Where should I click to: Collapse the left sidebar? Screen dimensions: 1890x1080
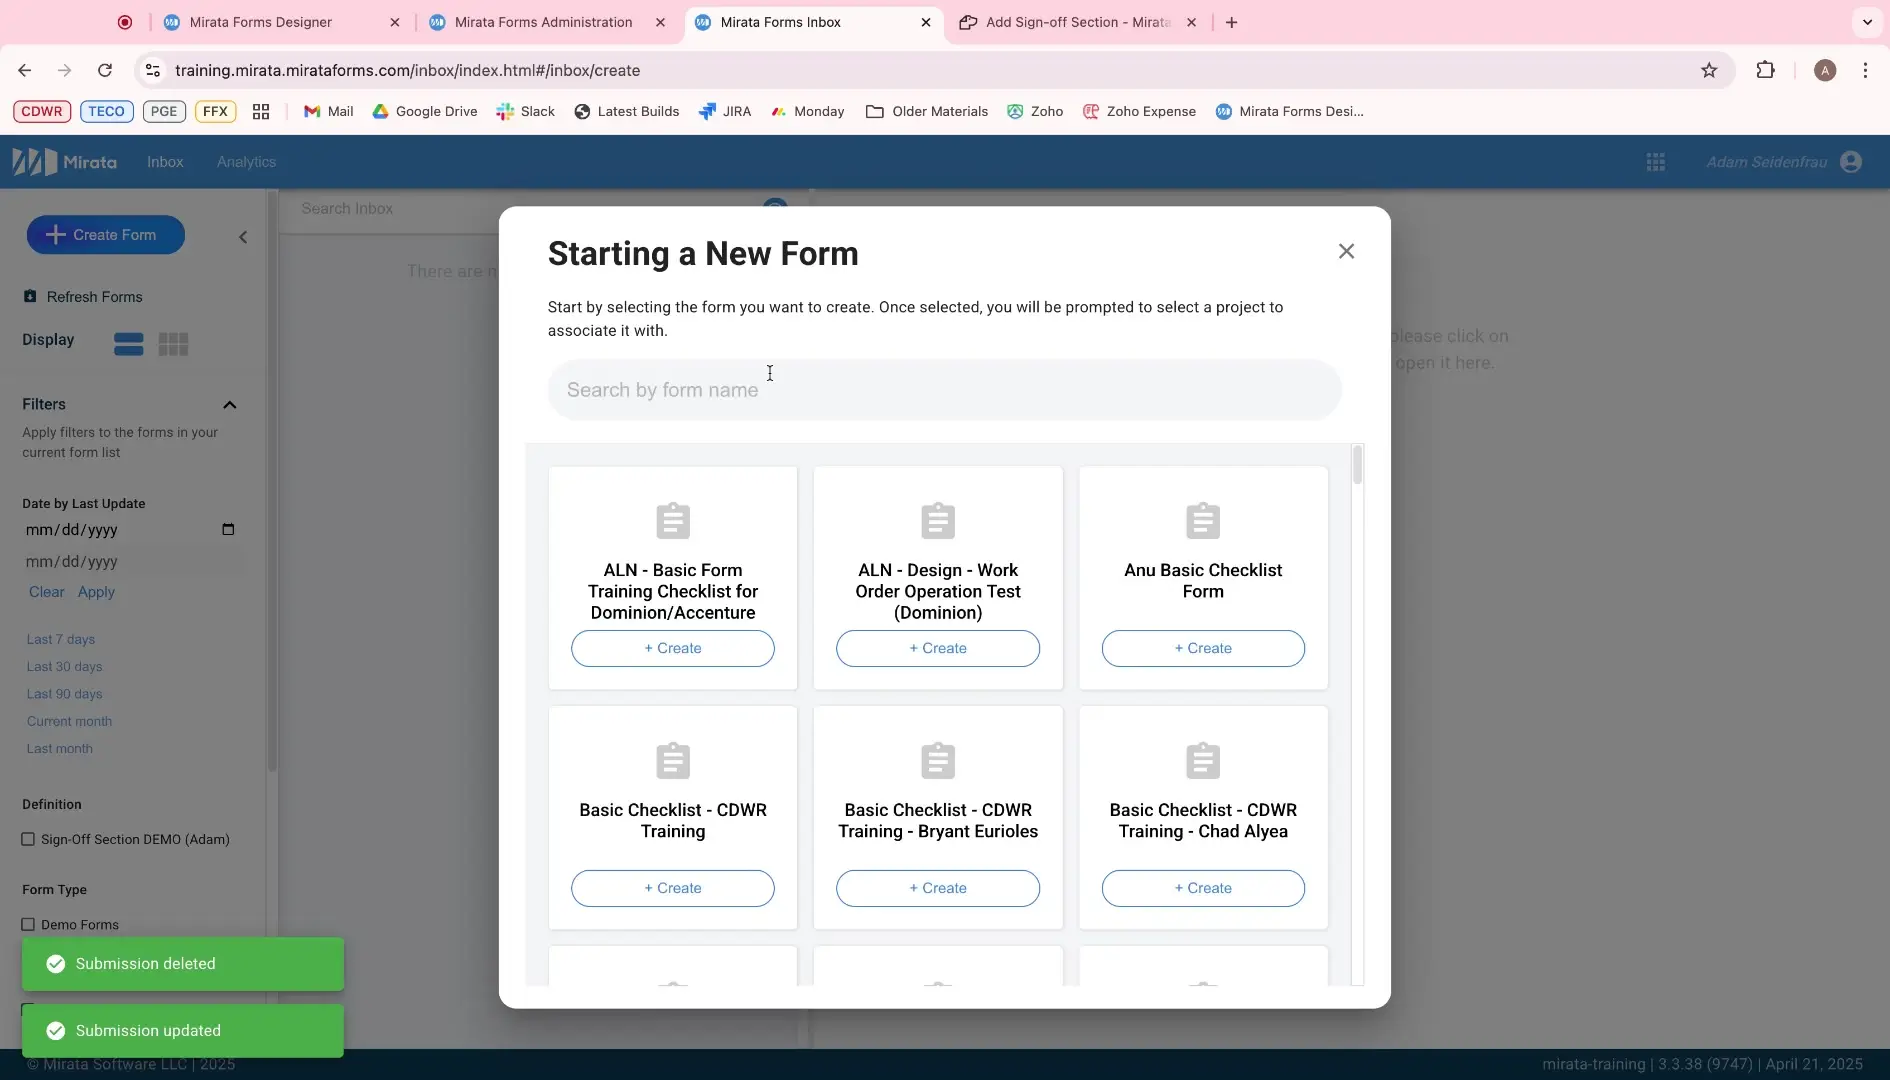[241, 237]
